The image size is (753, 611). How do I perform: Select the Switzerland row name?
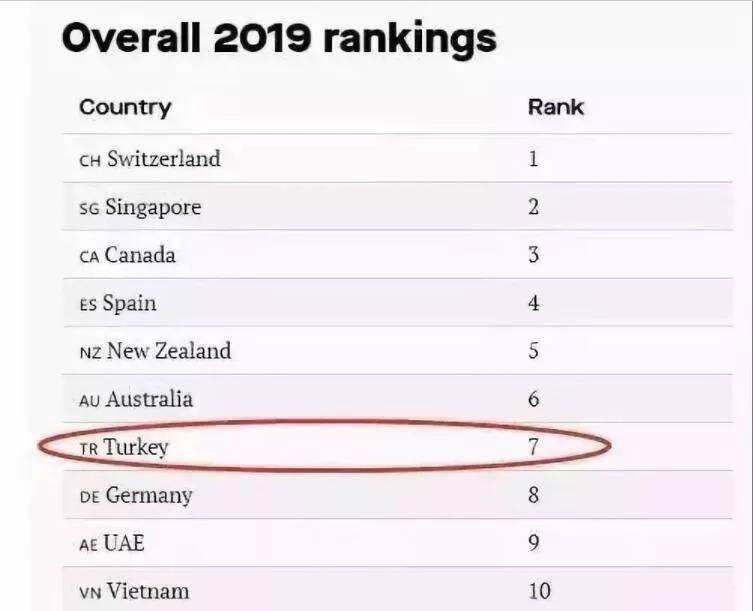[164, 159]
